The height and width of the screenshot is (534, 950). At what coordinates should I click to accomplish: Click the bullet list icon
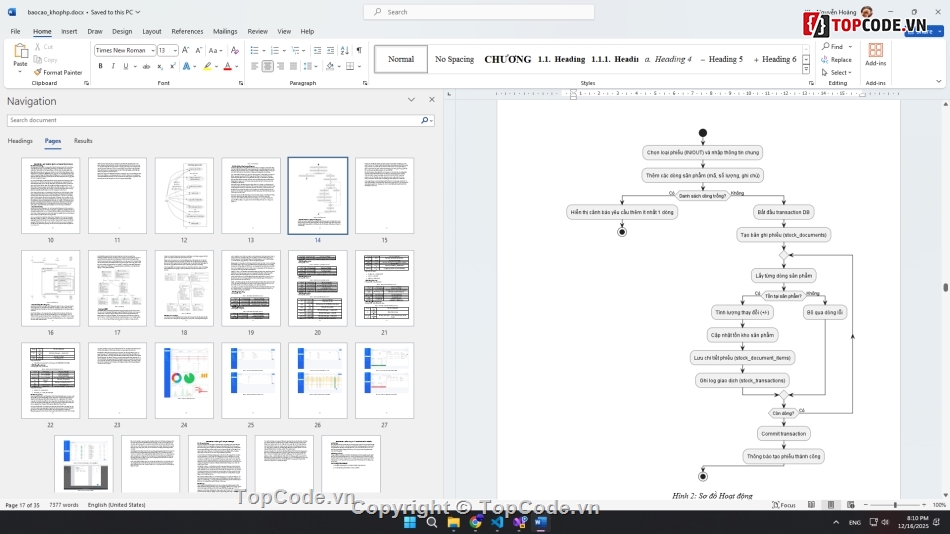pyautogui.click(x=255, y=50)
